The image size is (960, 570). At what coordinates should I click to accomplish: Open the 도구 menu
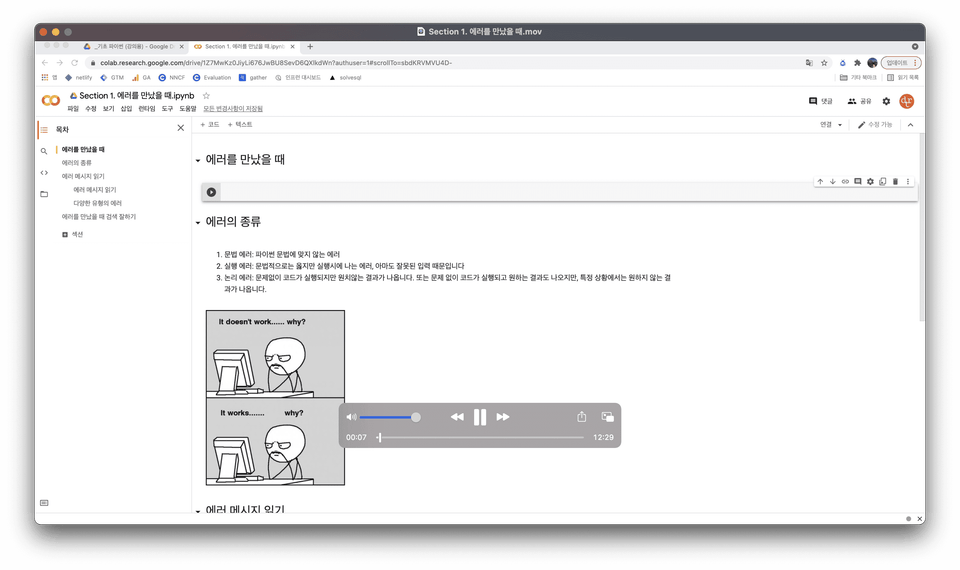tap(167, 108)
